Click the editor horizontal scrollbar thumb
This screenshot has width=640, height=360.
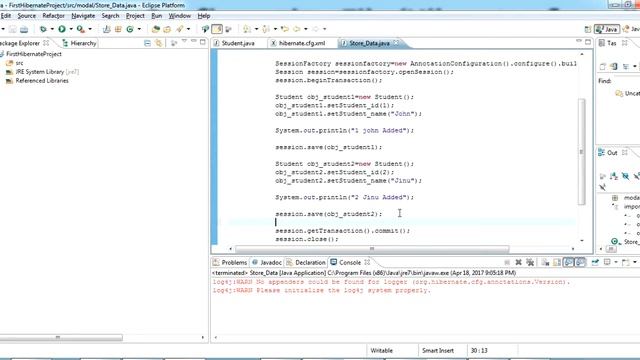372,249
